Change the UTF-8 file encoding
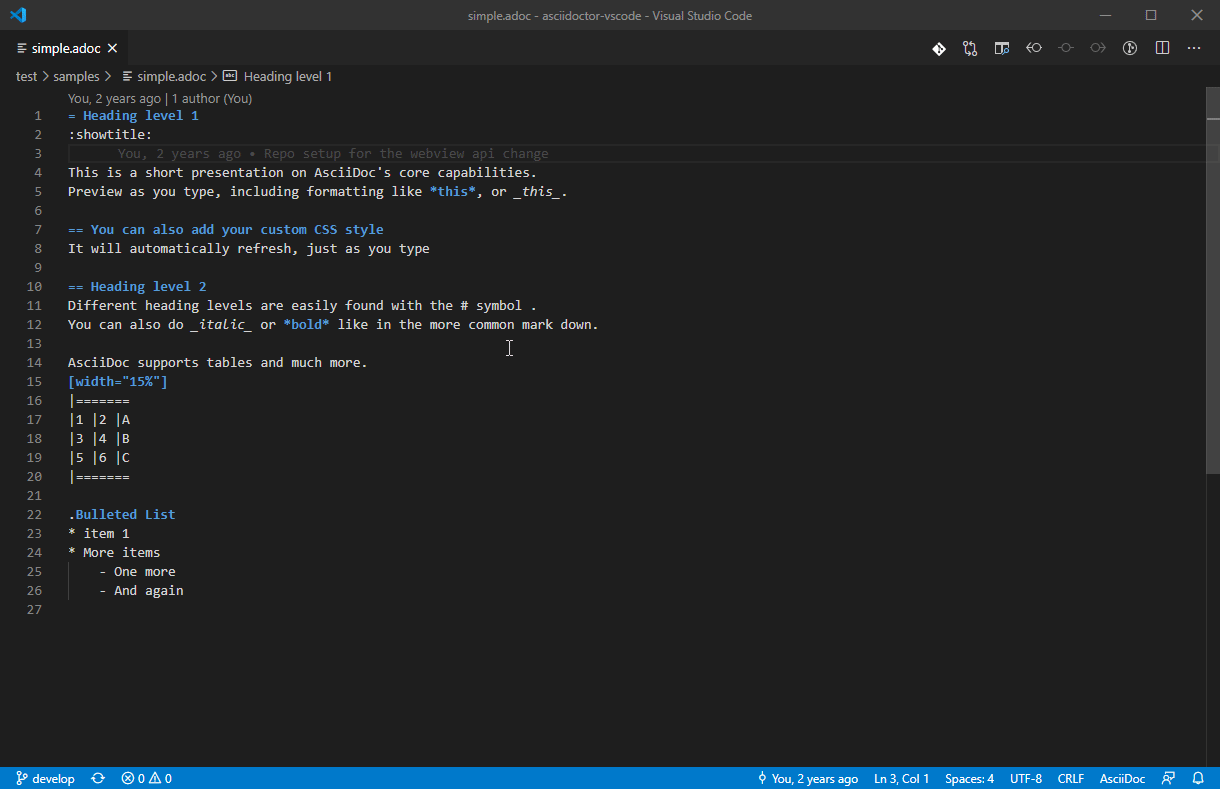The width and height of the screenshot is (1220, 789). [1026, 778]
